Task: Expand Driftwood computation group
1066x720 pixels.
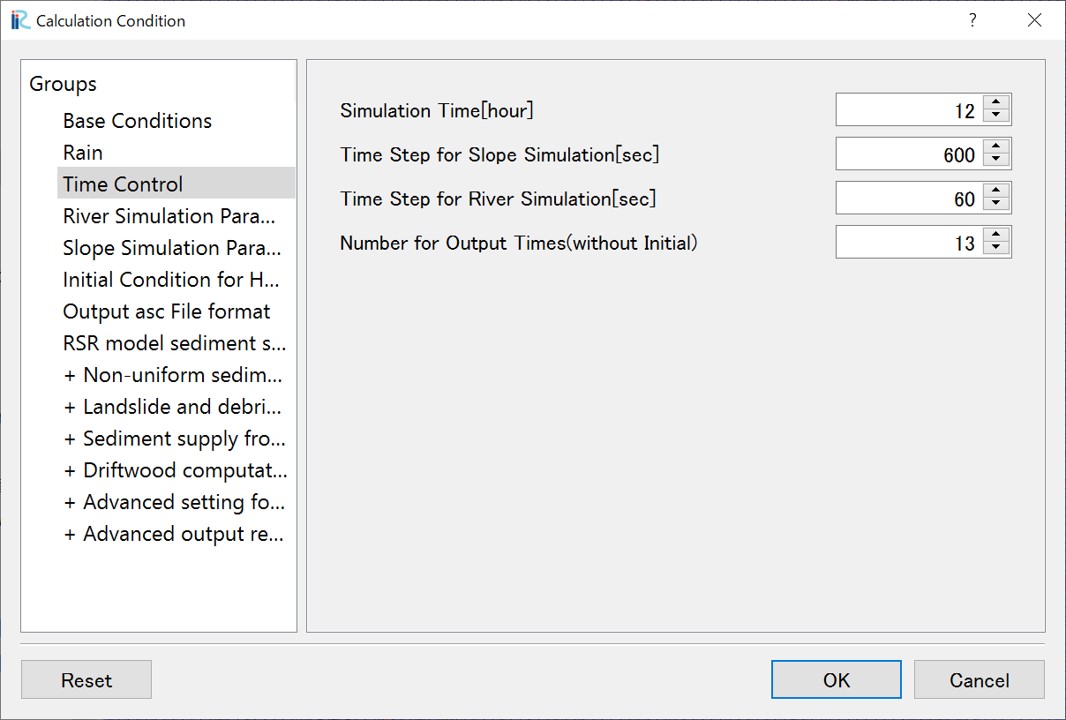Action: click(x=175, y=470)
